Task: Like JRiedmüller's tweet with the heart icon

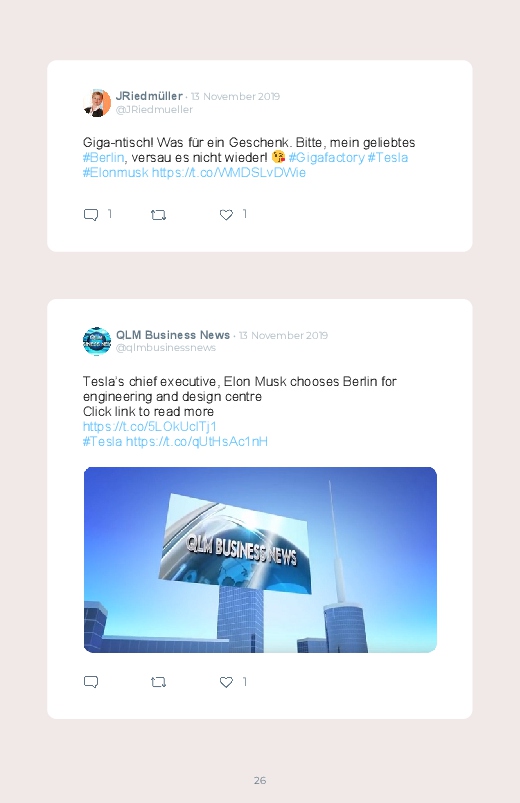Action: (226, 215)
